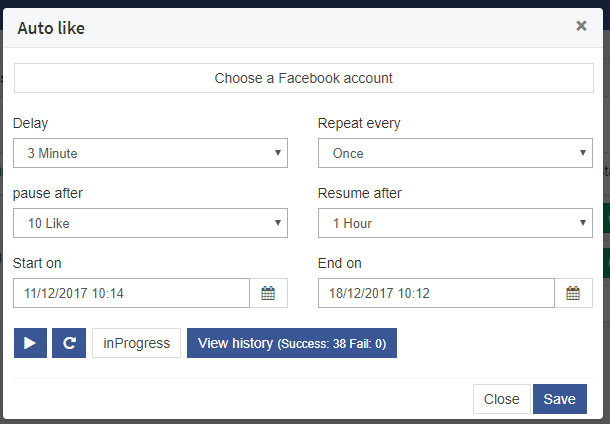Open View history with success count
610x424 pixels.
[x=292, y=343]
